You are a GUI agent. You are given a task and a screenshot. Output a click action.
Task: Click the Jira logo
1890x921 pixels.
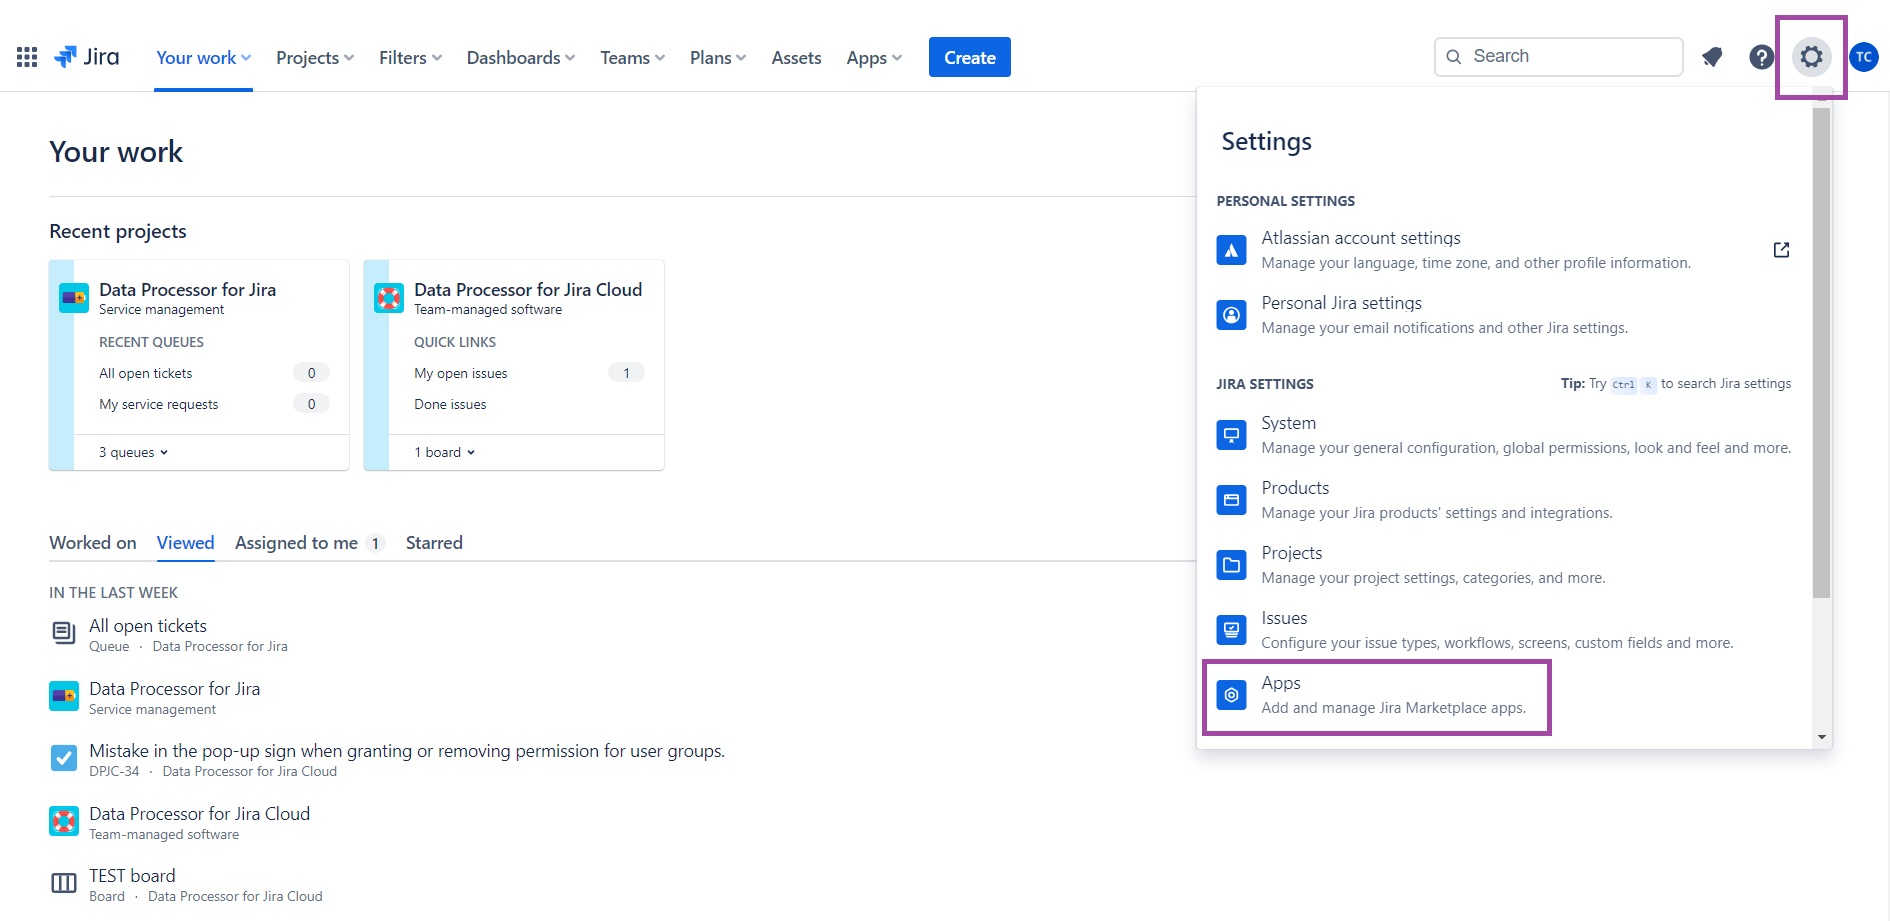[x=87, y=57]
